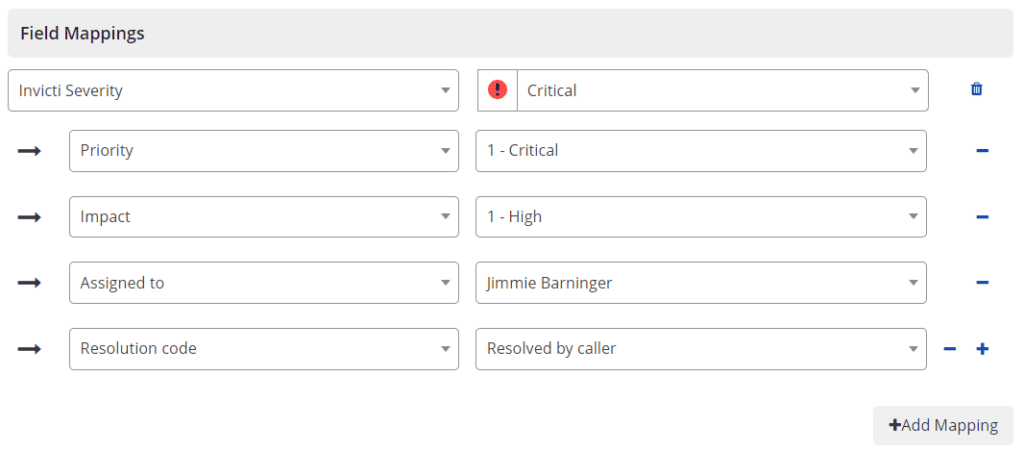Click the Add Mapping button
Screen dimensions: 1024x451
coord(943,426)
